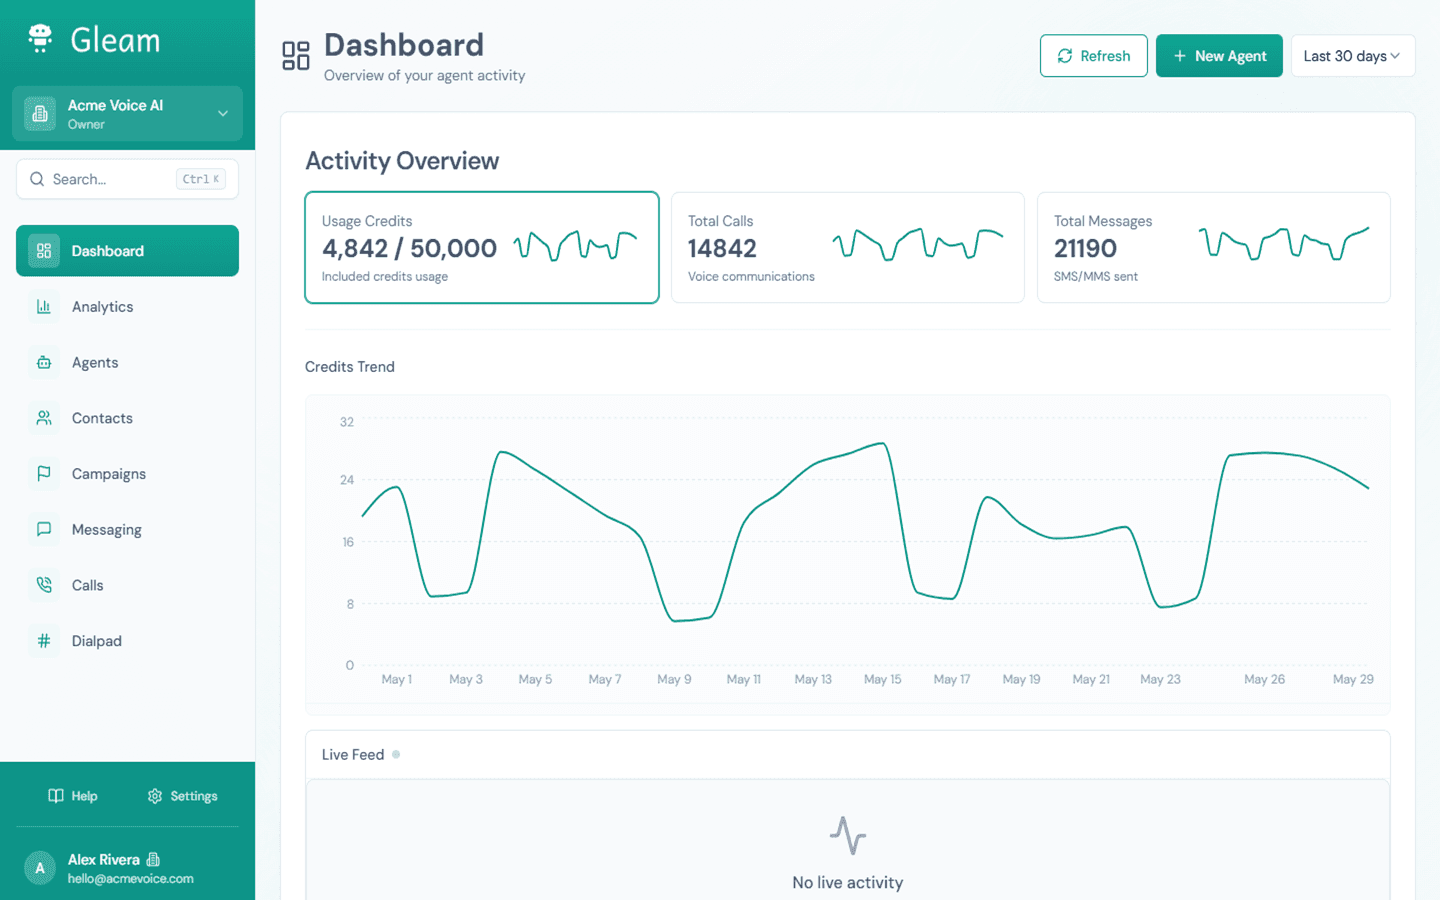Go to Calls page
The height and width of the screenshot is (900, 1440).
127,585
